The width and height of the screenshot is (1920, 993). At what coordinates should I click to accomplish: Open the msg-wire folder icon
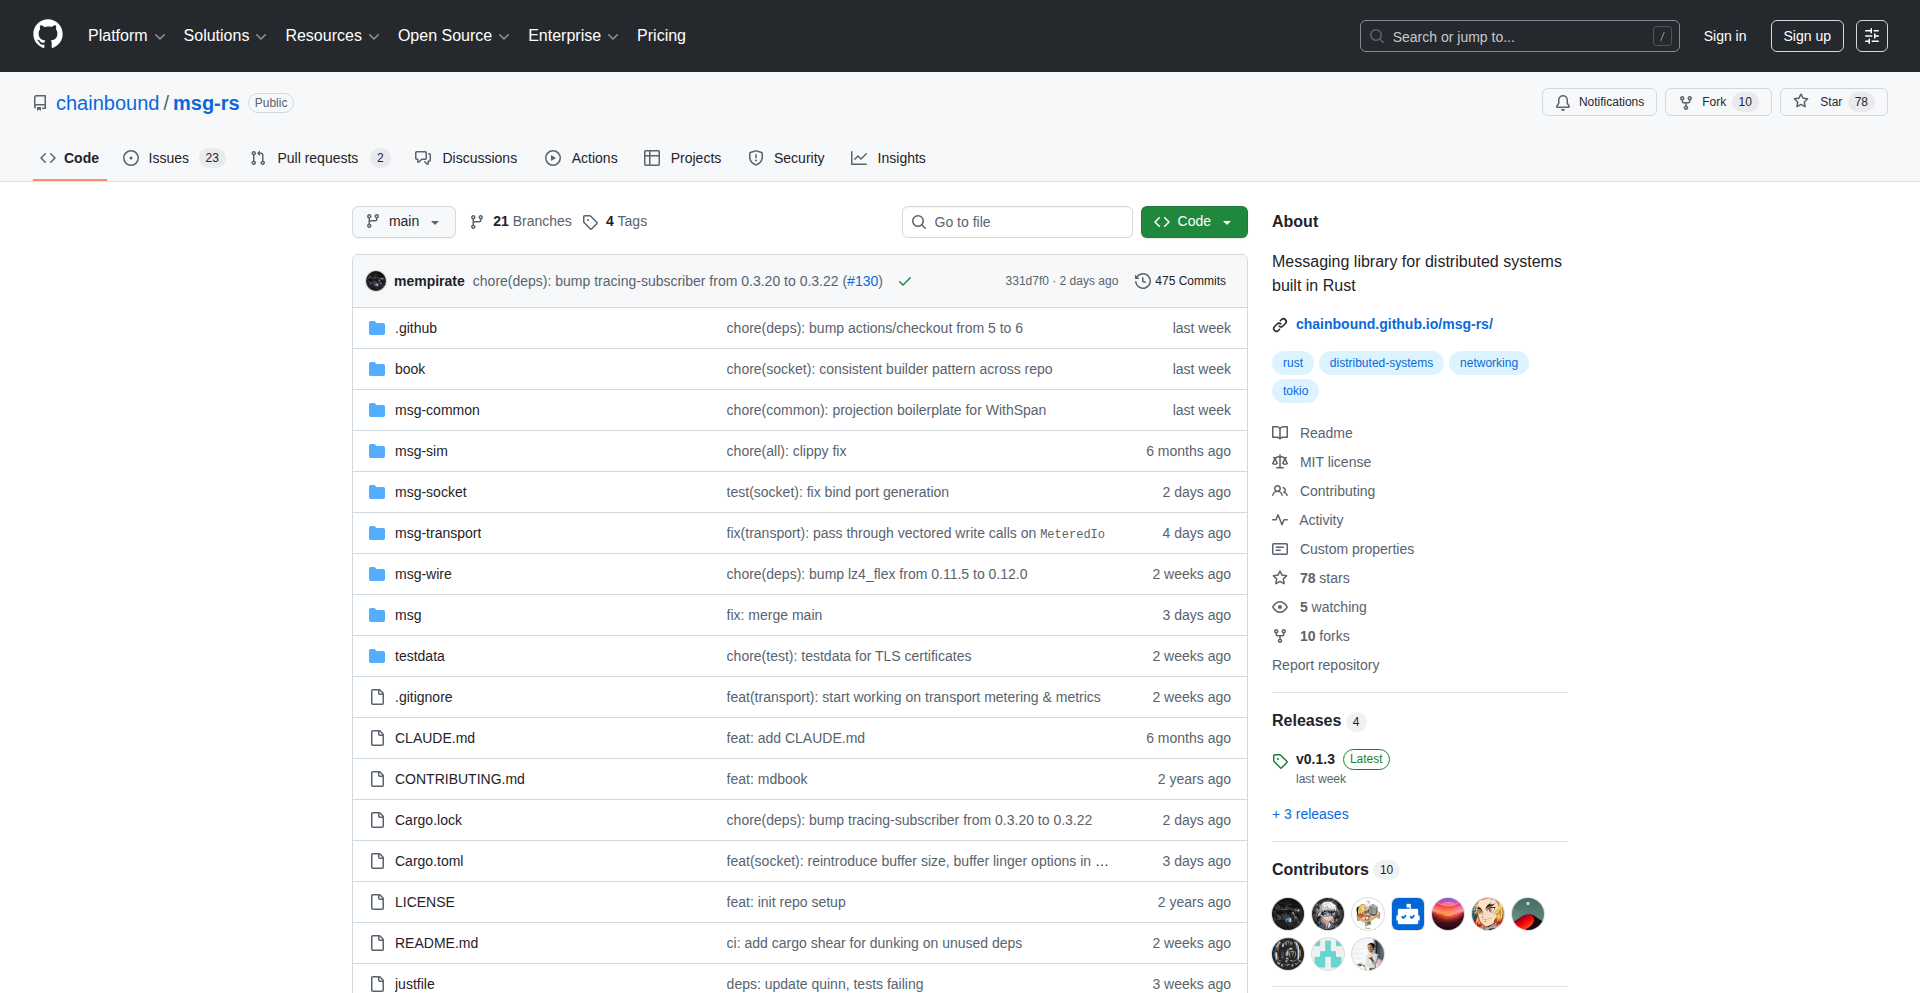(377, 573)
